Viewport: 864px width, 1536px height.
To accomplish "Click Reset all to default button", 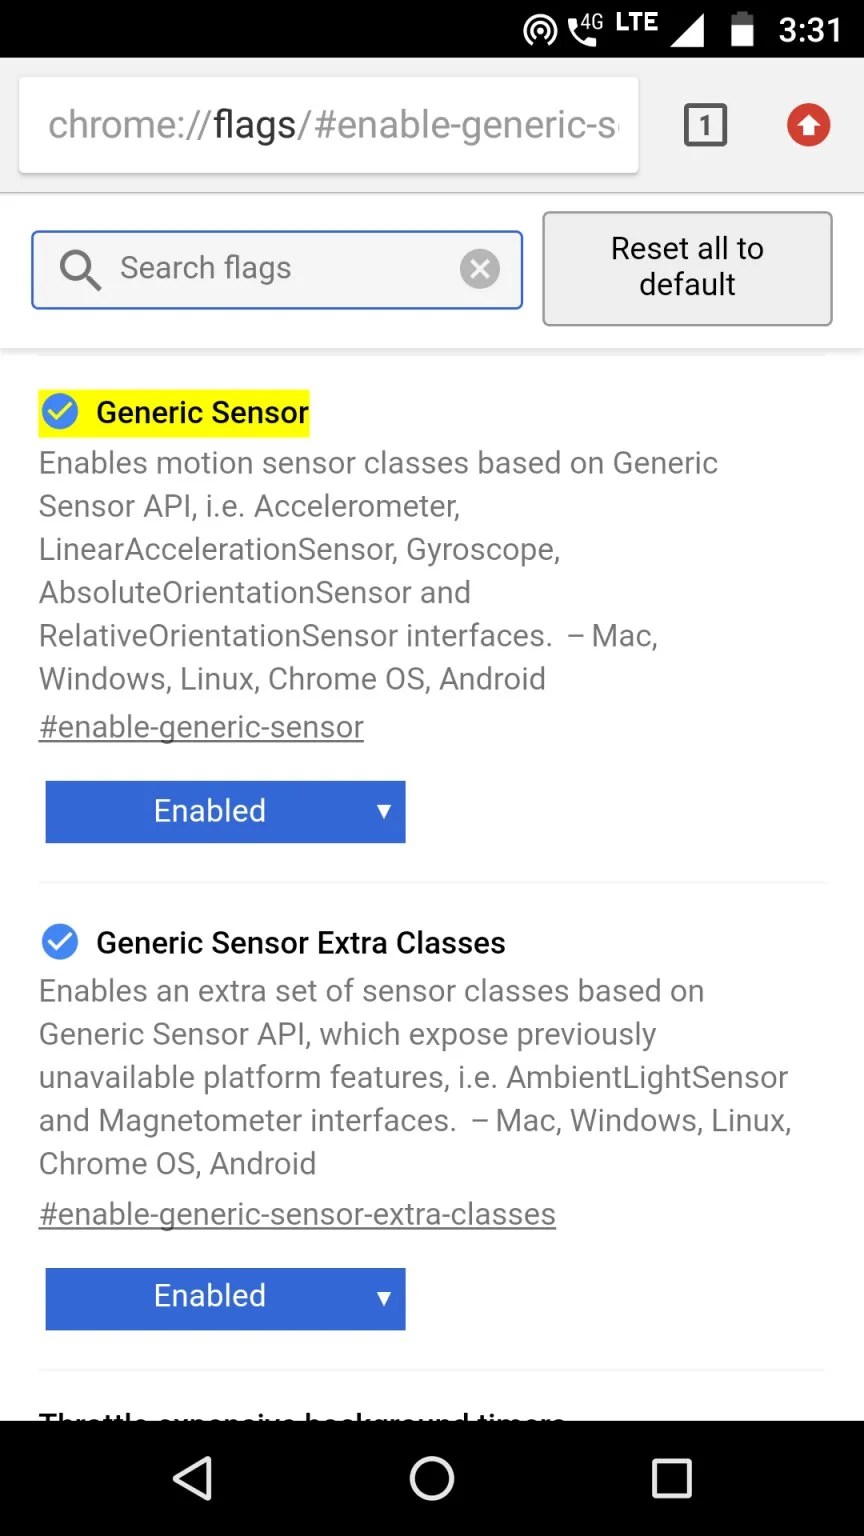I will pos(687,268).
